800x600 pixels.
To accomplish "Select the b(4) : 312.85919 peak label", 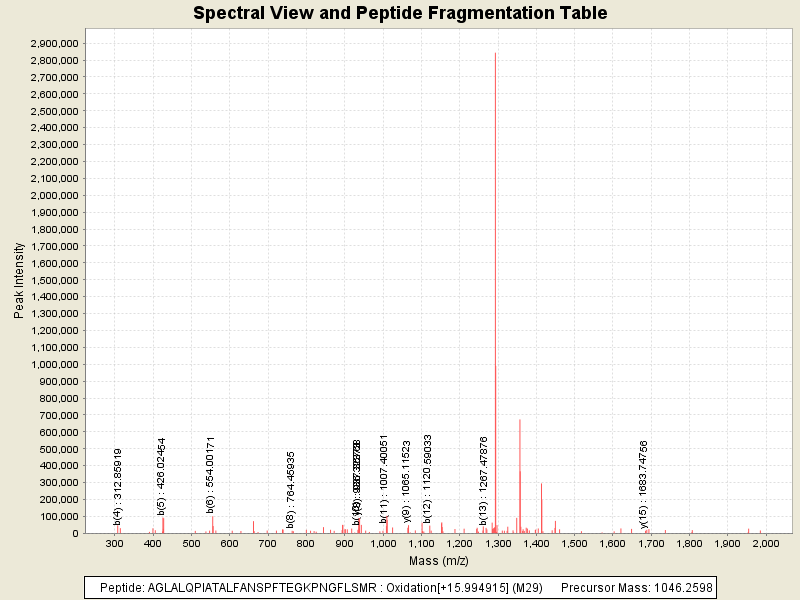I will 118,486.
